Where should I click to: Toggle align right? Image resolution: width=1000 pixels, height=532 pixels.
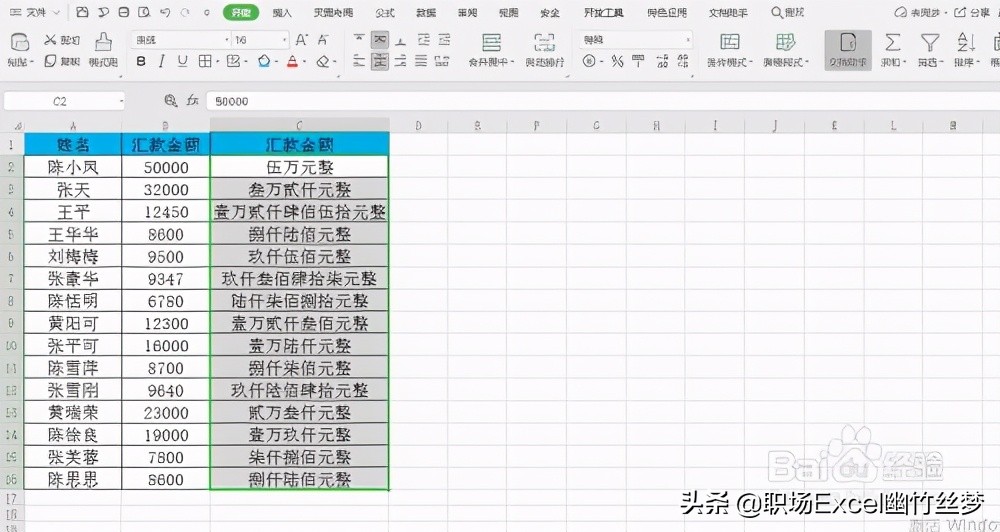401,61
